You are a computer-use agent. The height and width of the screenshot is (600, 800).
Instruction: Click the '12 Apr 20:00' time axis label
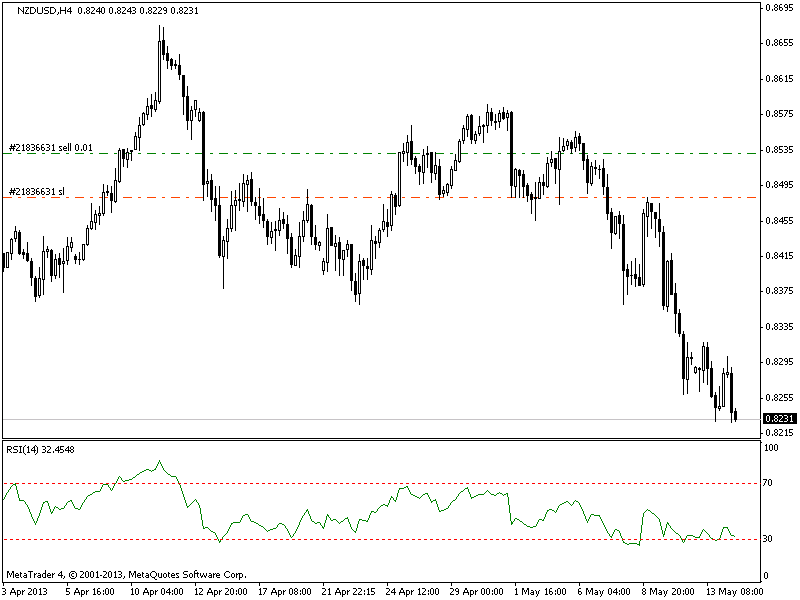(x=221, y=592)
